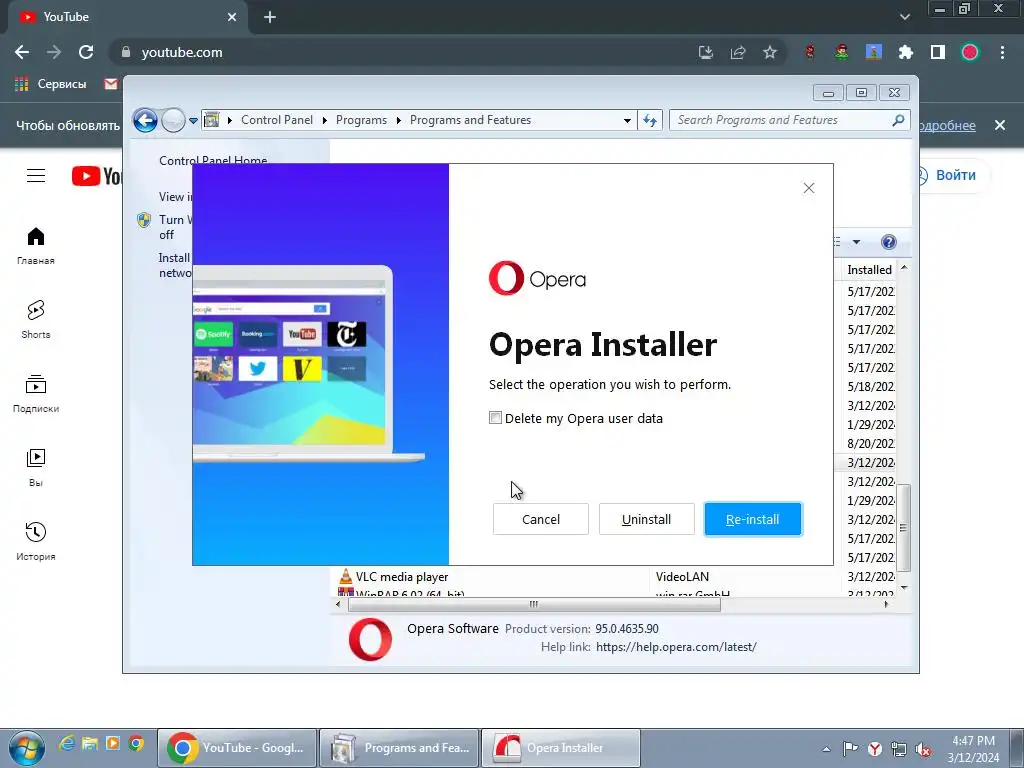
Task: Refresh Programs and Features list
Action: pos(650,120)
